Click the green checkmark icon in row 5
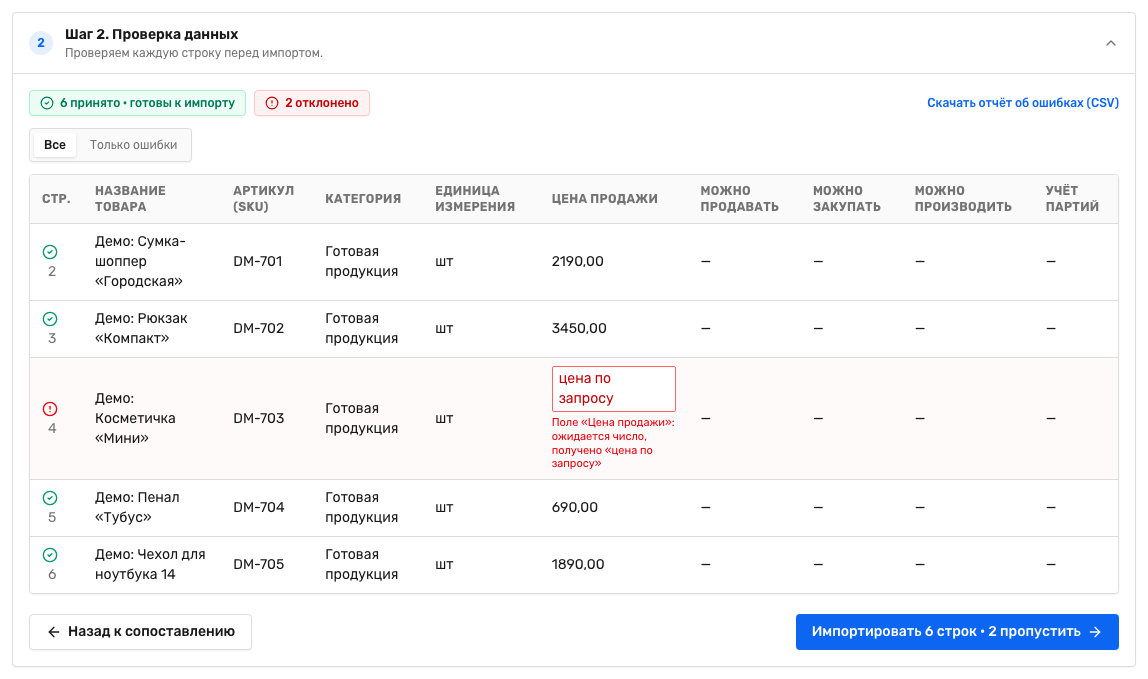The image size is (1148, 679). coord(50,498)
